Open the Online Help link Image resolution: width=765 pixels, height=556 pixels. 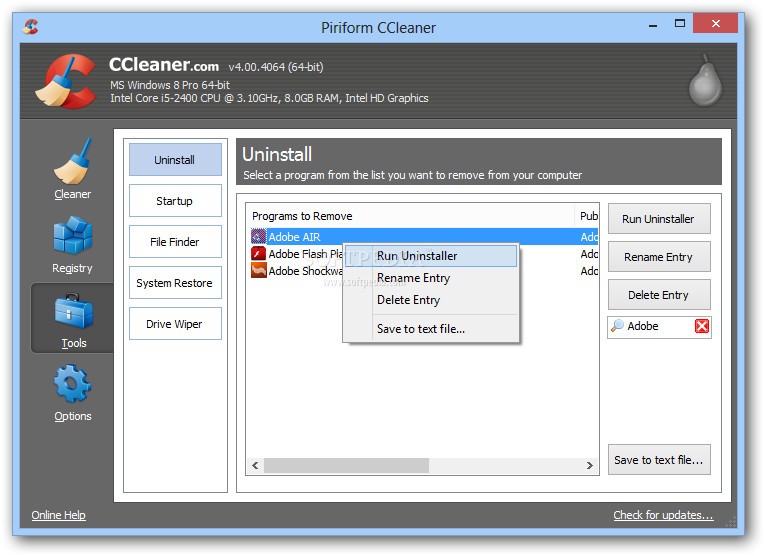click(59, 515)
